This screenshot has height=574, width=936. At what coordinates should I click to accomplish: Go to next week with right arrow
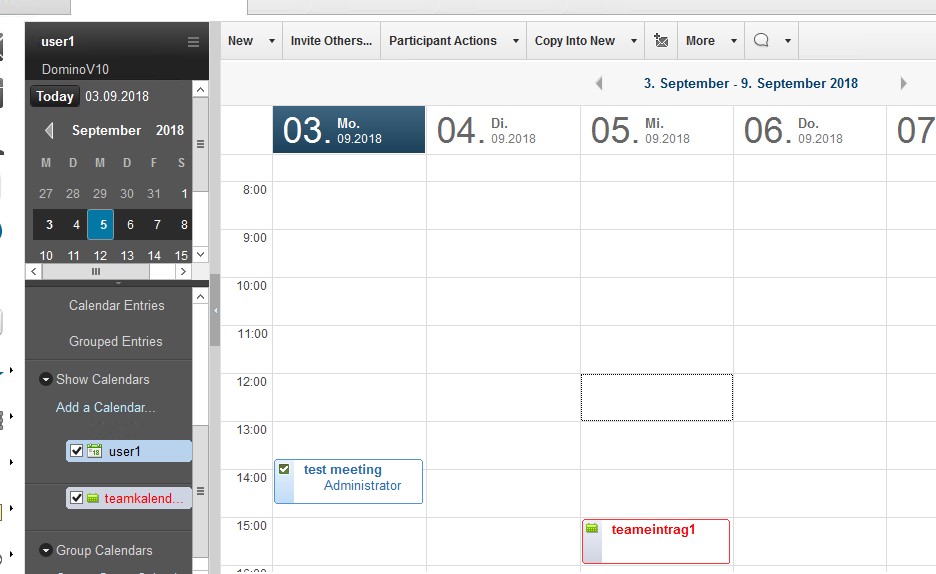pyautogui.click(x=903, y=84)
